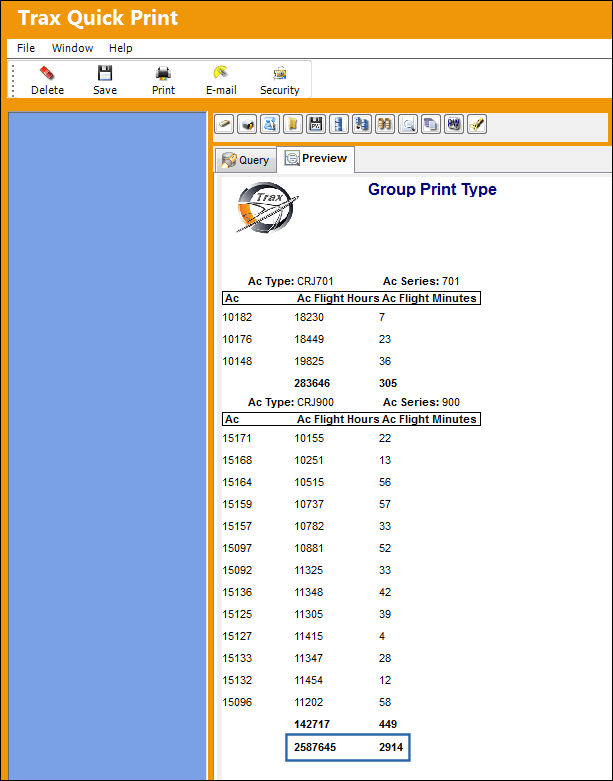The image size is (613, 781).
Task: Click the dotted toolbar grip handle
Action: 13,79
